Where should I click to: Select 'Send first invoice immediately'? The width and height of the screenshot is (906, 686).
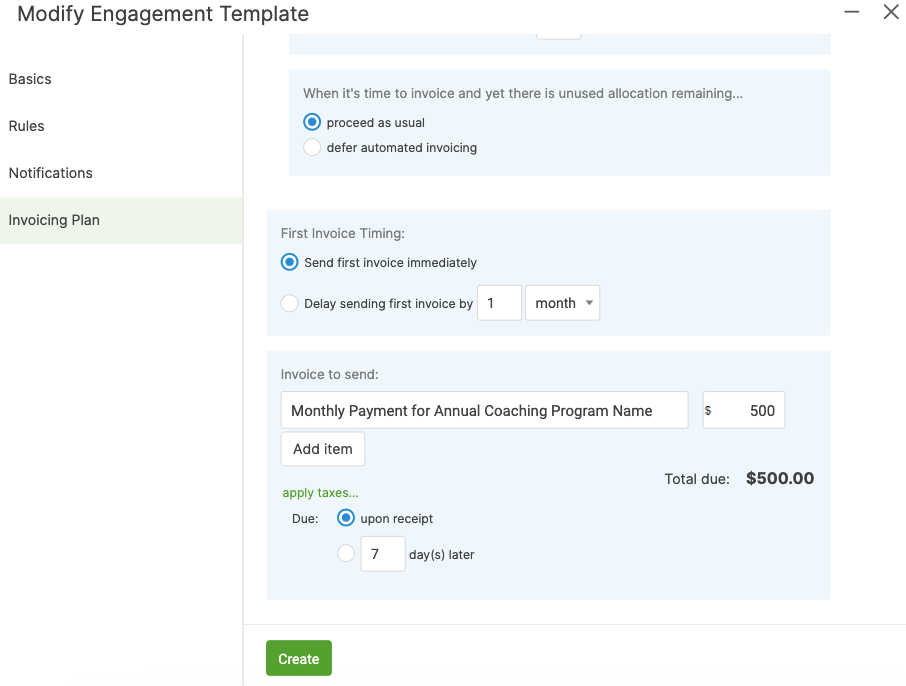point(290,262)
